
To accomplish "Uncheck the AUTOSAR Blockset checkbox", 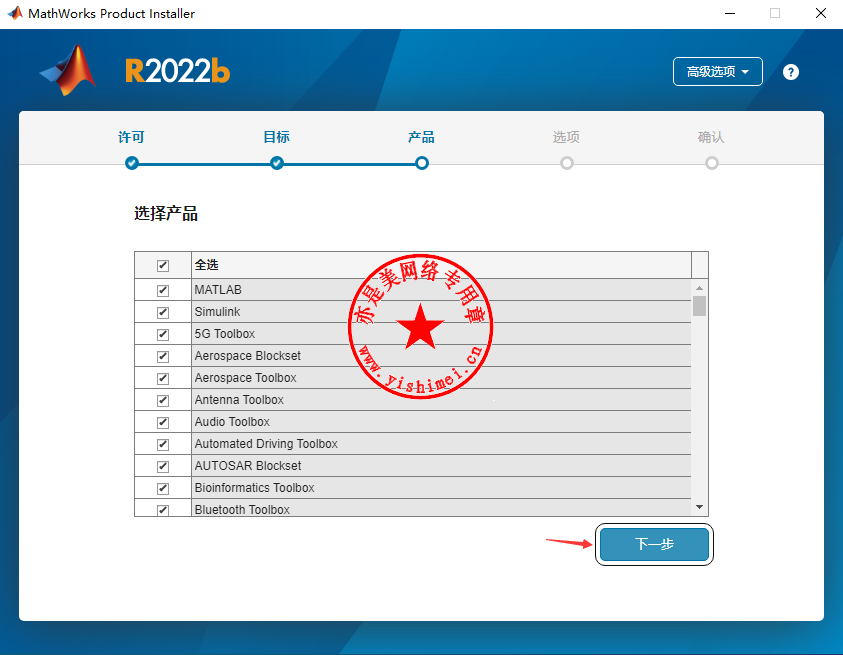I will 163,466.
